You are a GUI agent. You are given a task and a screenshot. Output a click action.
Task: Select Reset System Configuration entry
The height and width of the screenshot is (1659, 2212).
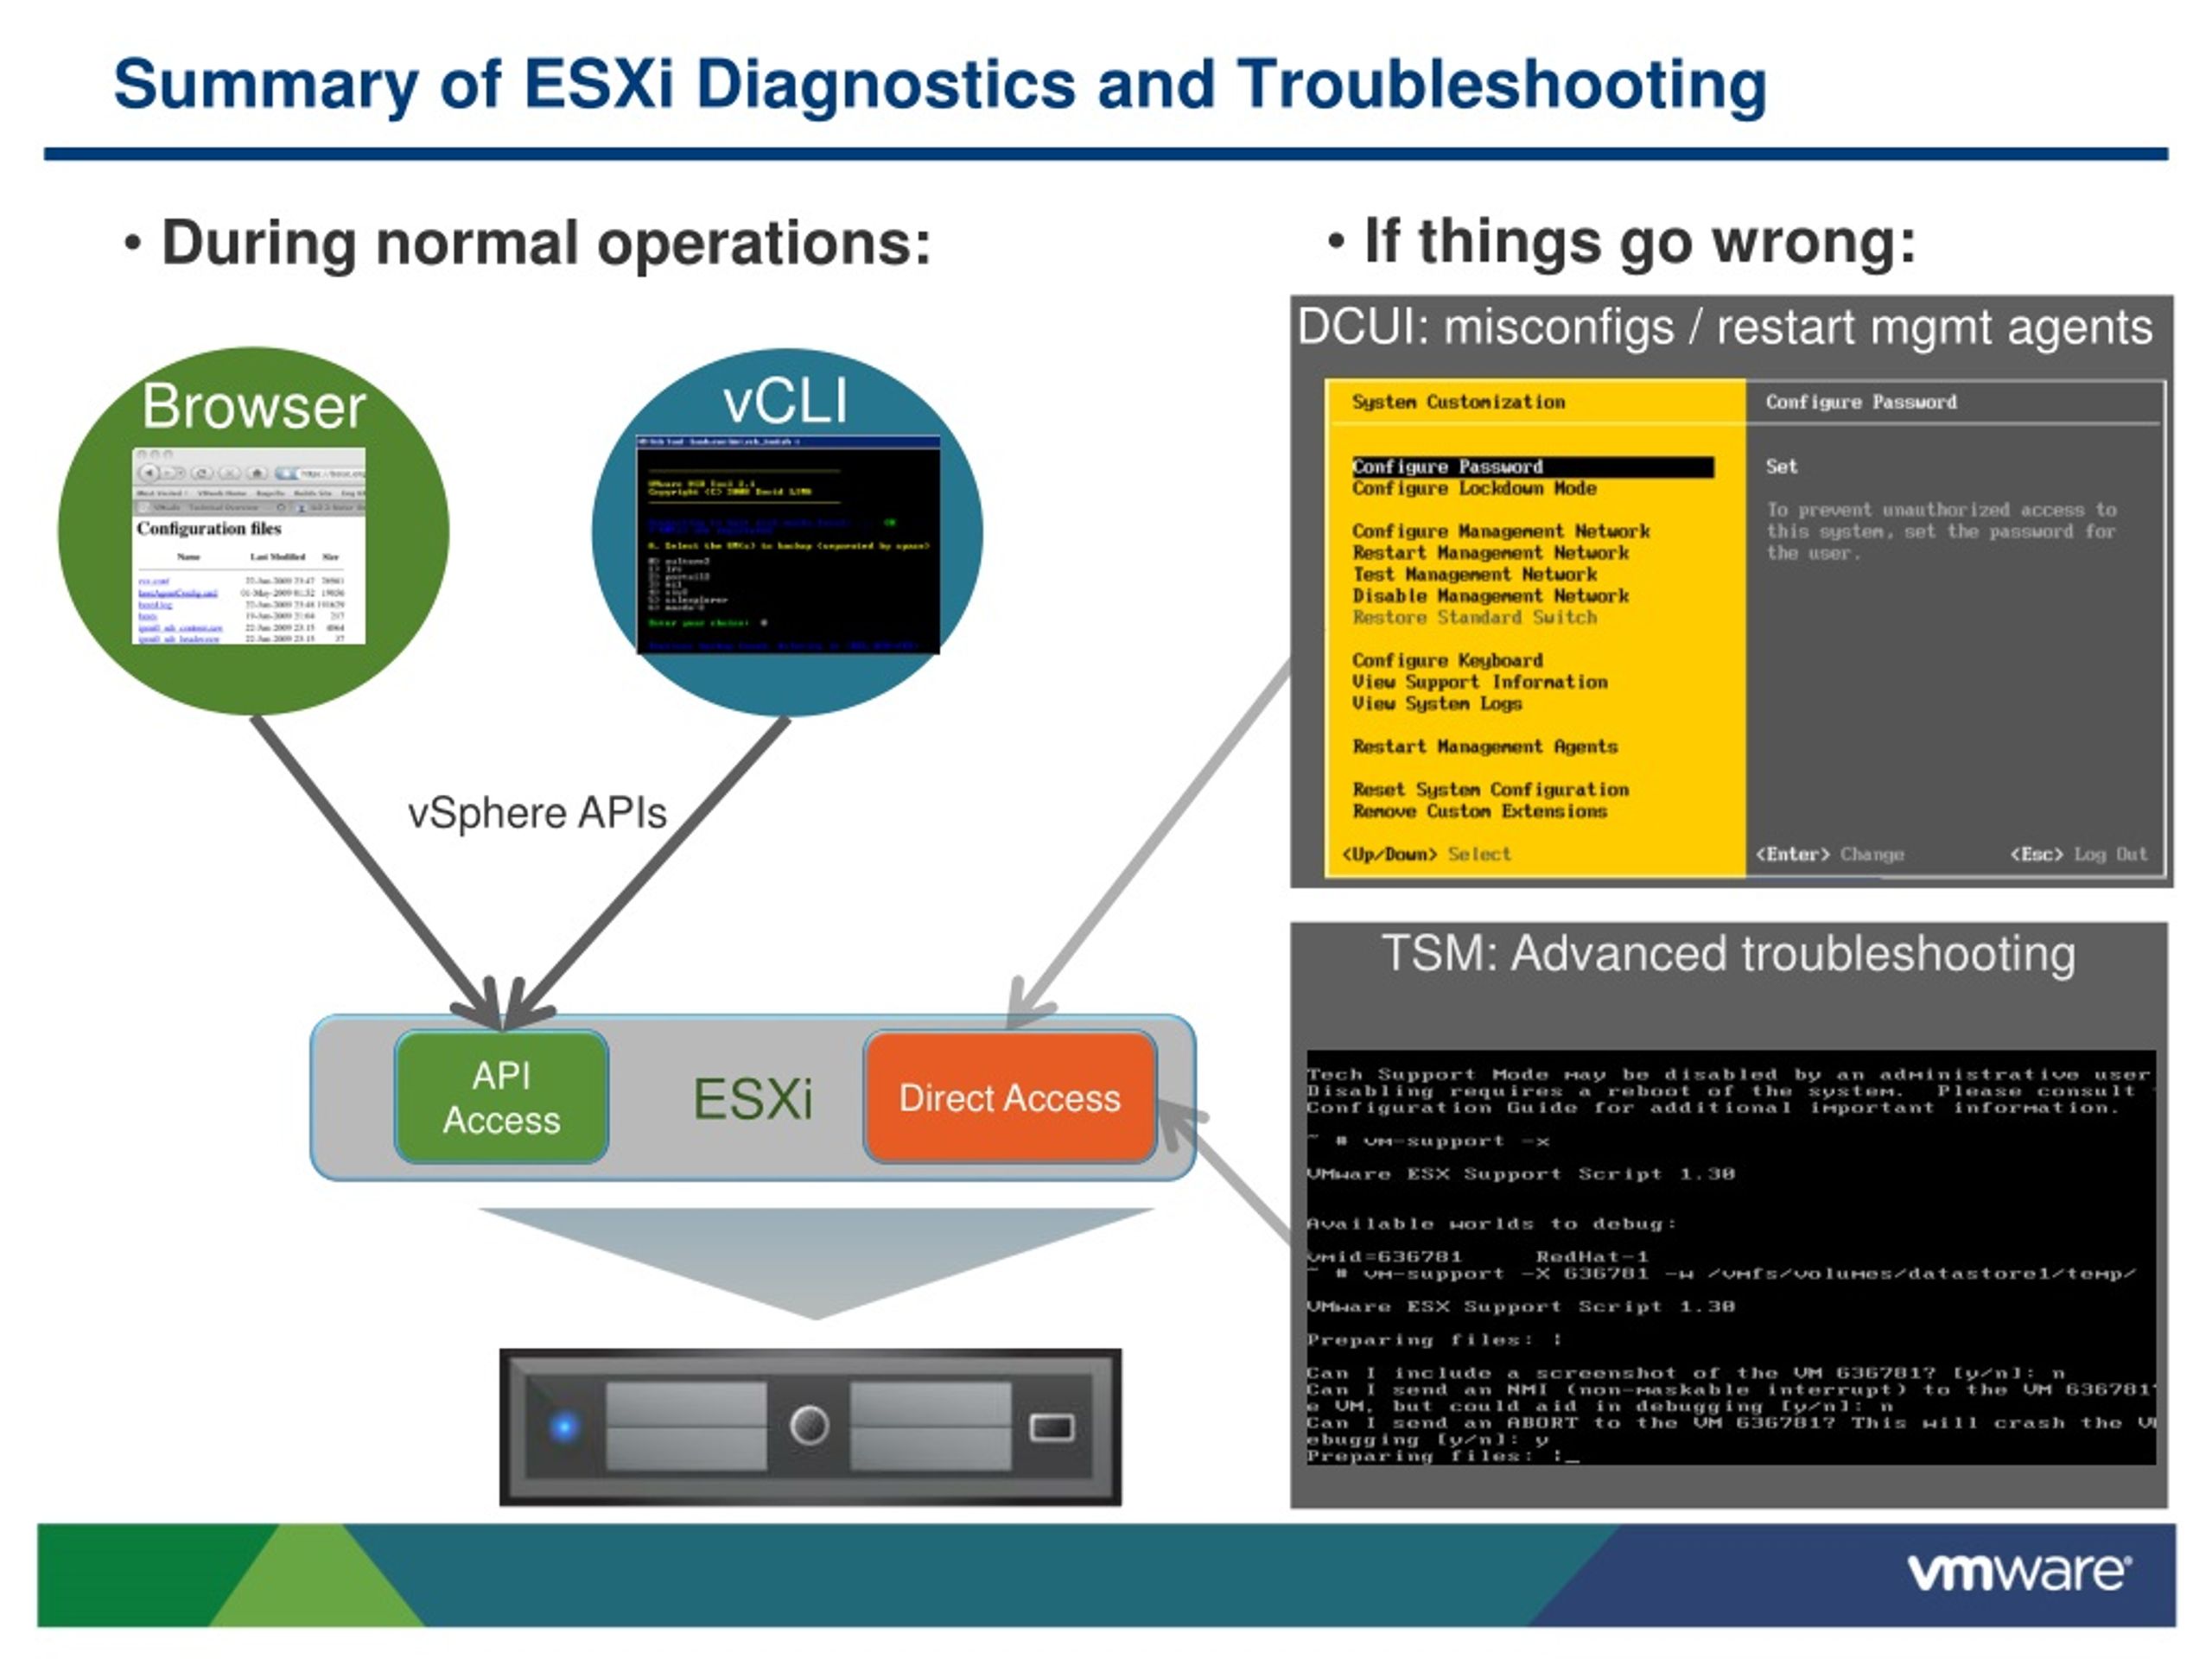(1490, 789)
